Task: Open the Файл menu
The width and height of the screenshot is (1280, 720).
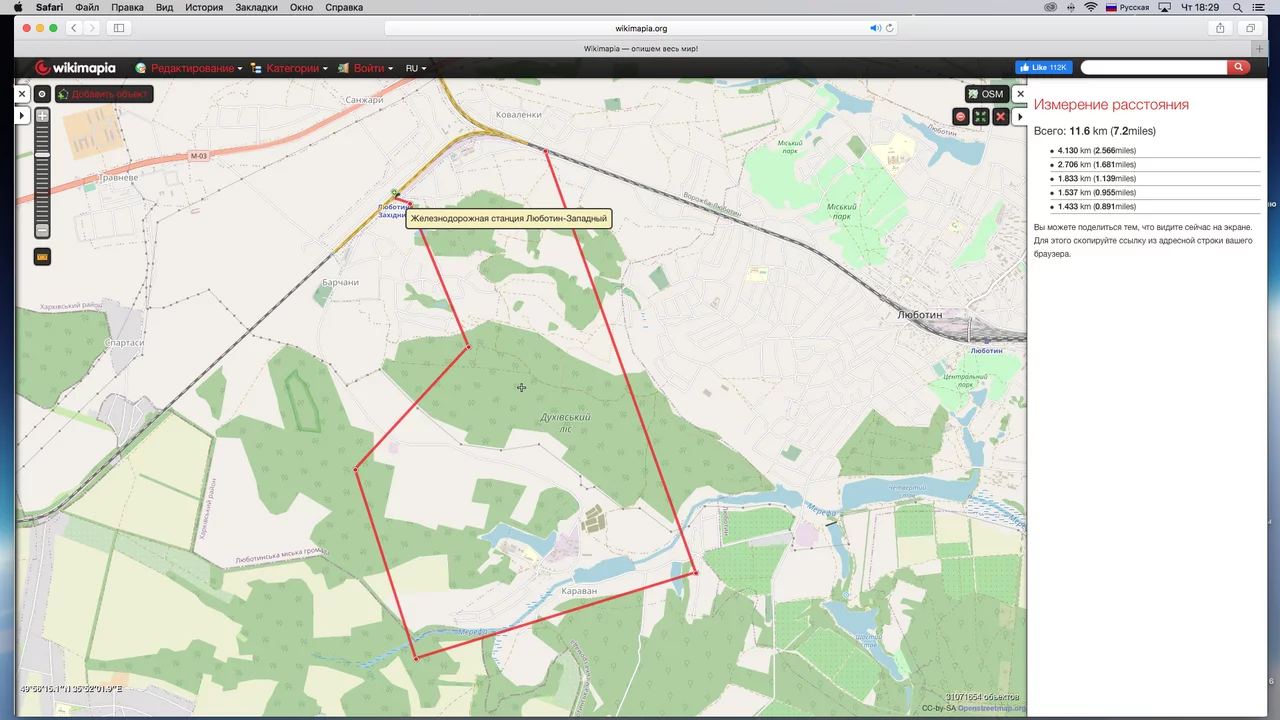Action: pyautogui.click(x=87, y=7)
